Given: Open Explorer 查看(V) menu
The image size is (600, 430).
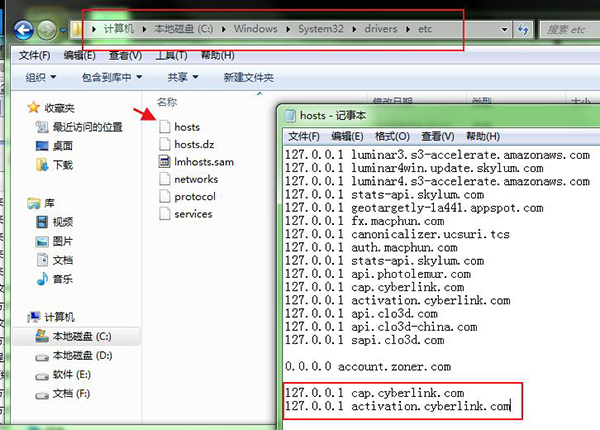Looking at the screenshot, I should pos(126,55).
